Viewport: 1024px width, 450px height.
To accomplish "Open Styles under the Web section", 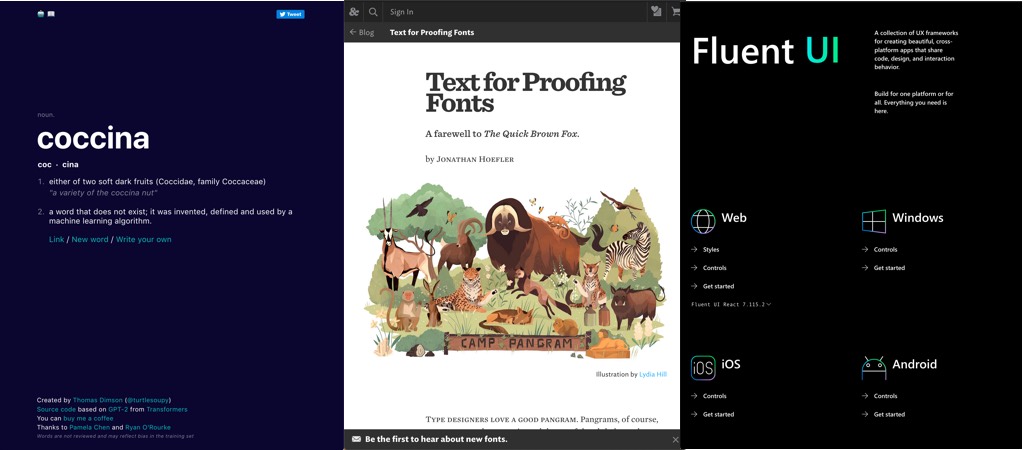I will click(x=710, y=249).
